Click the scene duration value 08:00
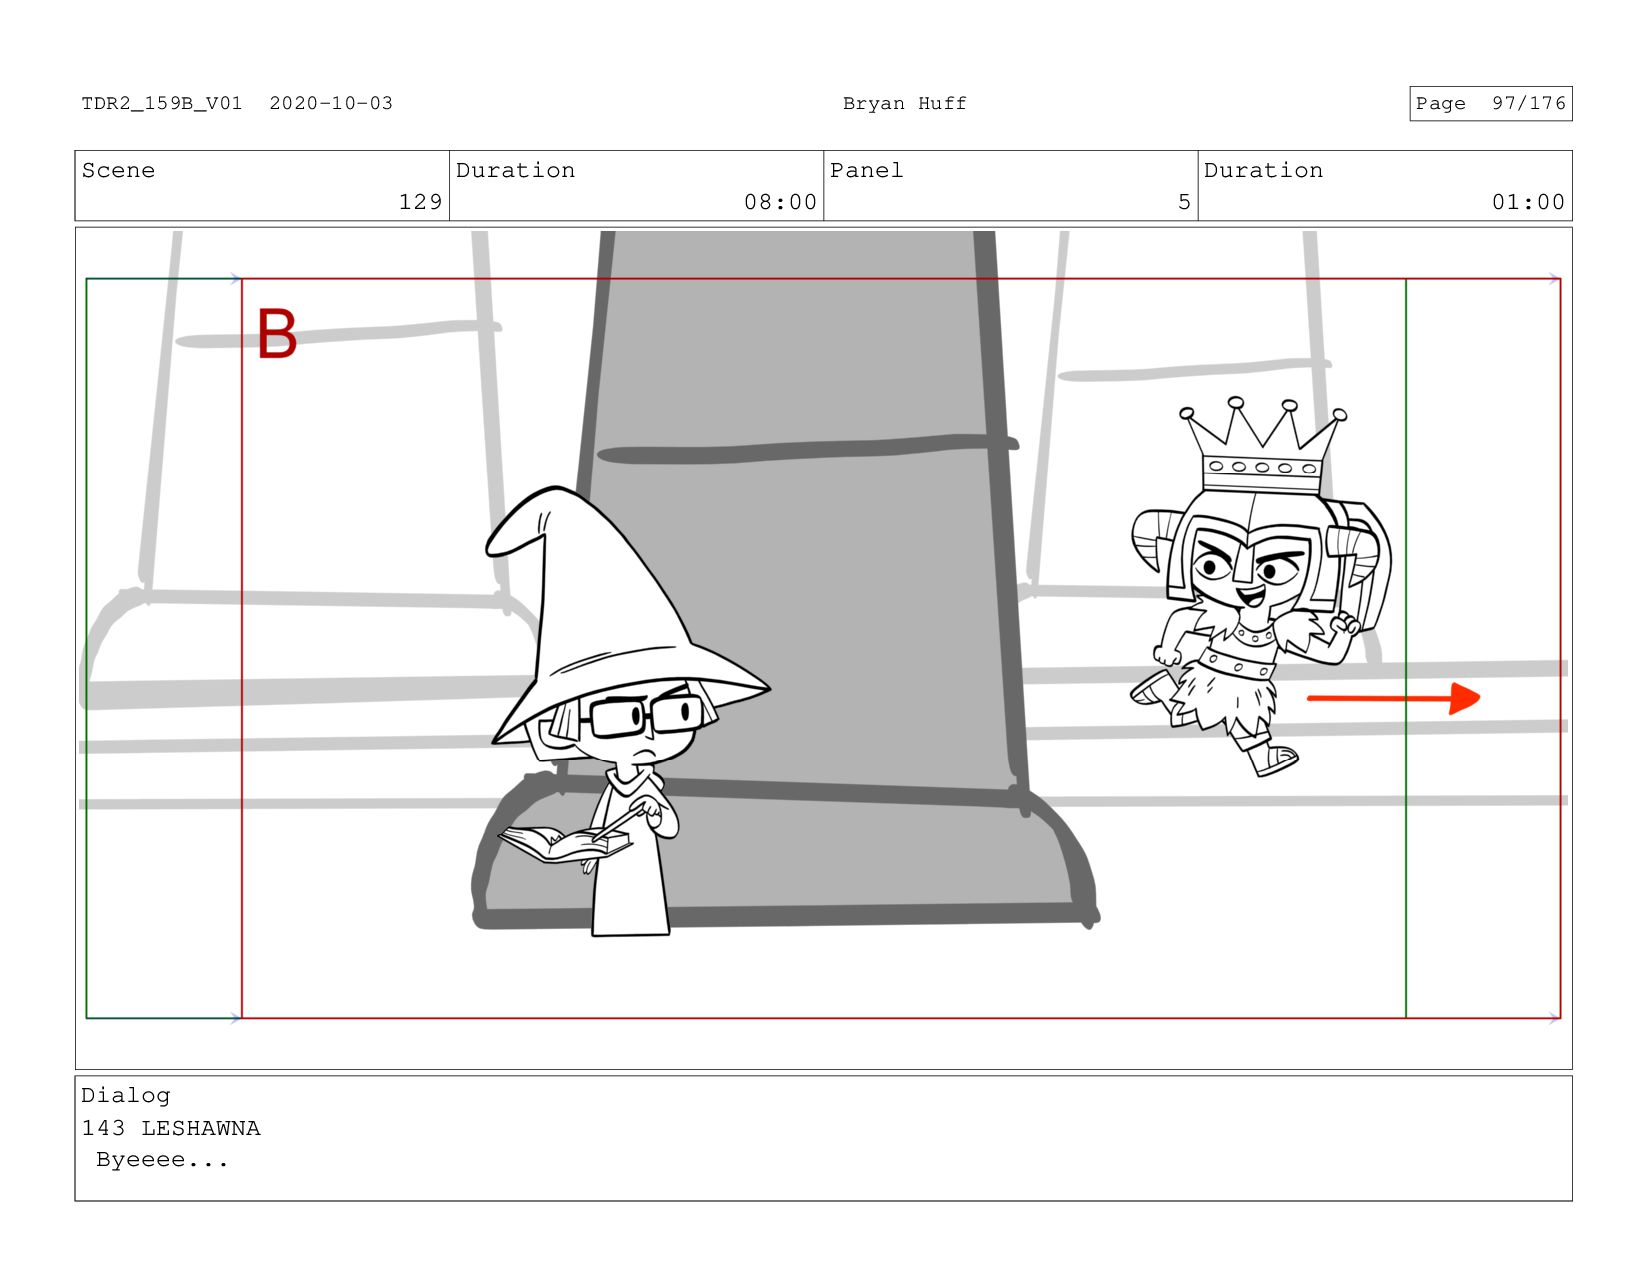1648x1276 pixels. tap(780, 202)
